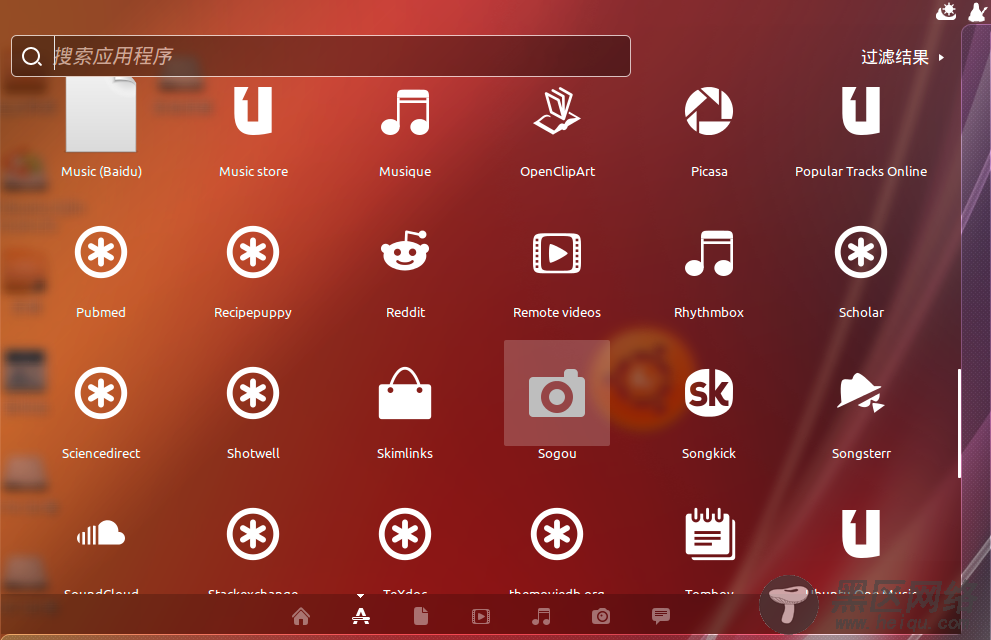Open the Songkick icon
Viewport: 991px width, 640px height.
[709, 393]
